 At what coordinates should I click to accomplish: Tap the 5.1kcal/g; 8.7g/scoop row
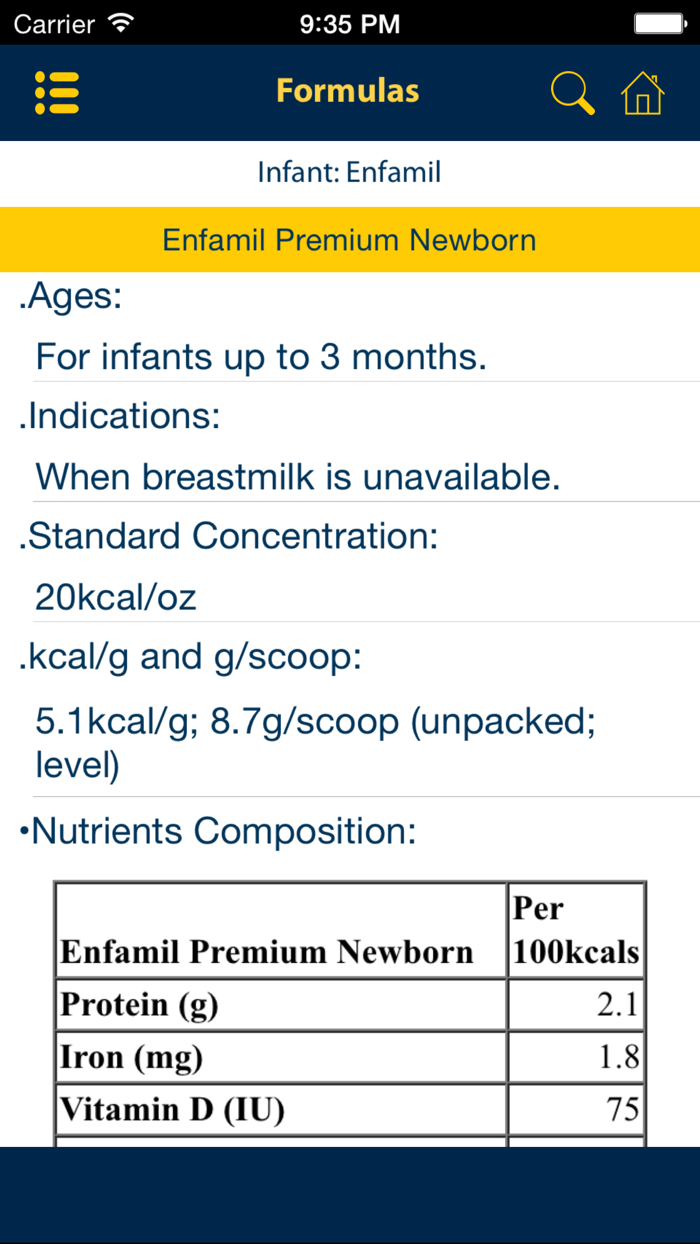pyautogui.click(x=315, y=742)
